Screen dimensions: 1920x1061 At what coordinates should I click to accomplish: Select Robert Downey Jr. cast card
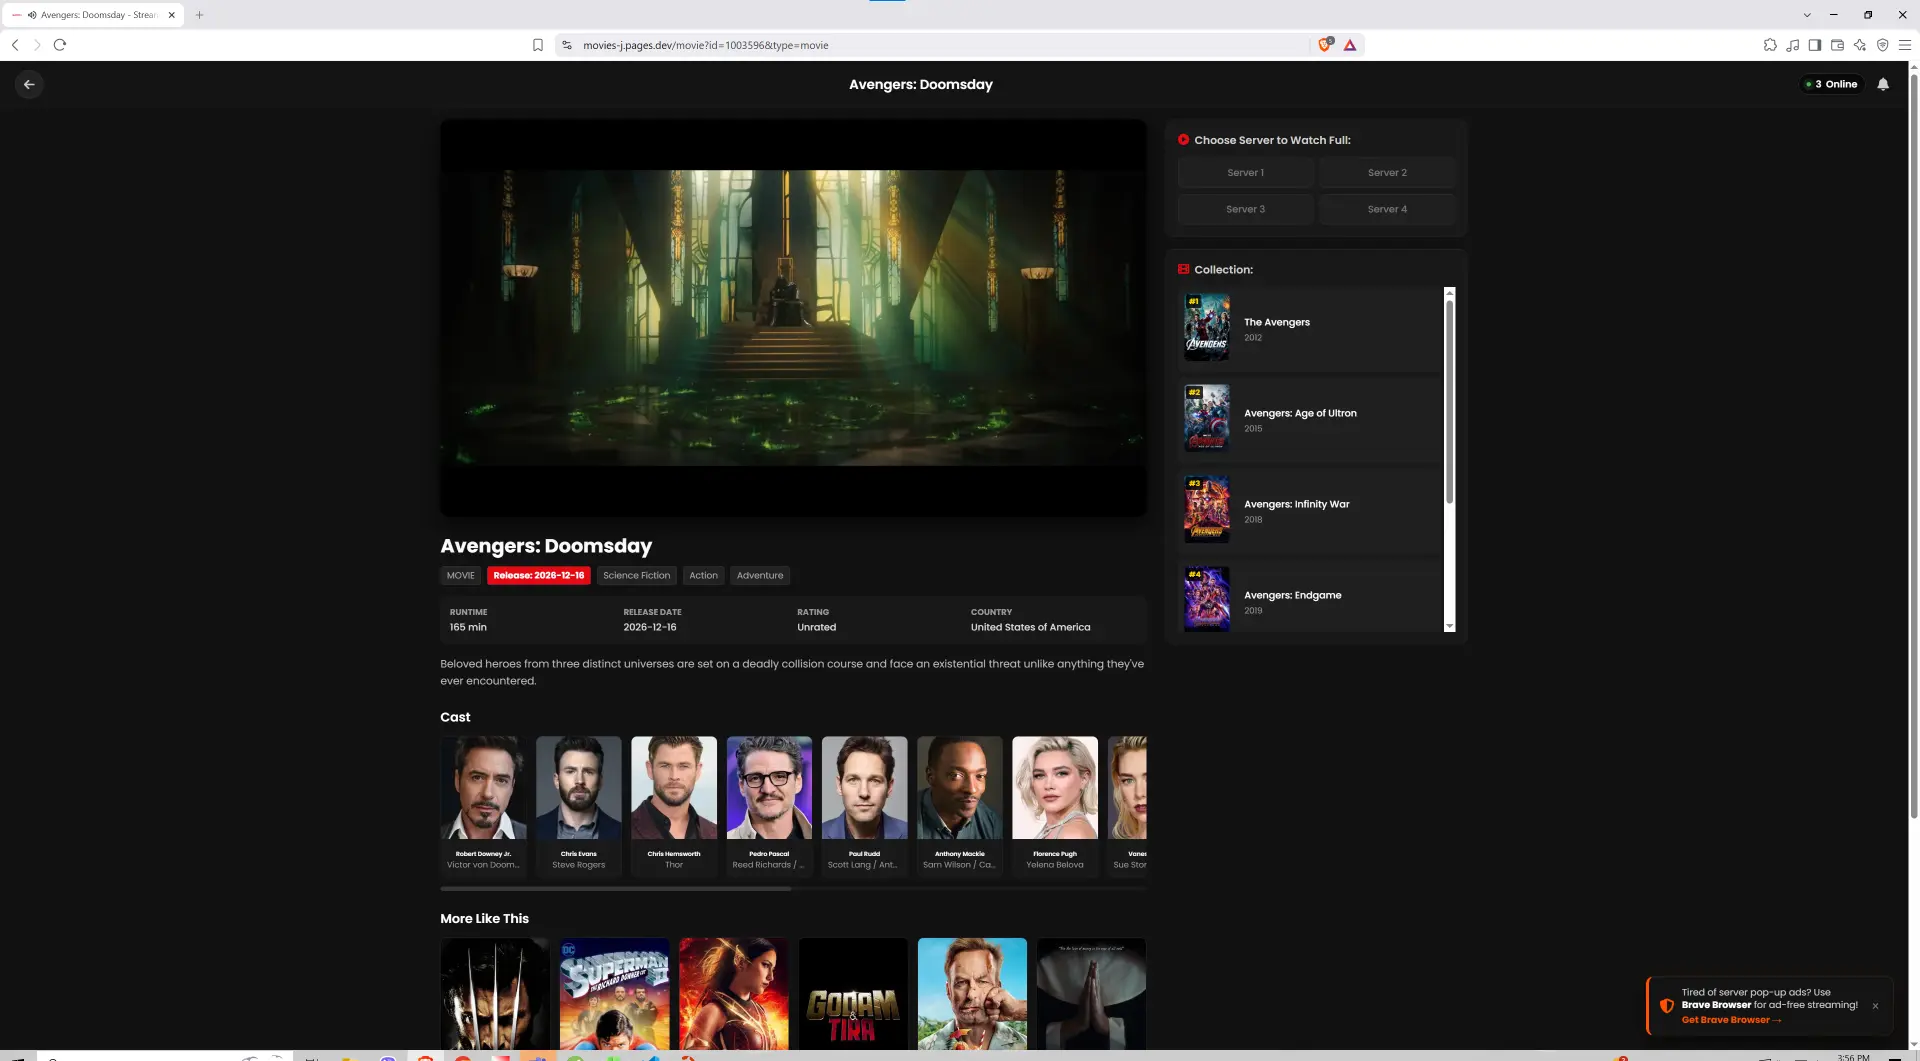483,806
